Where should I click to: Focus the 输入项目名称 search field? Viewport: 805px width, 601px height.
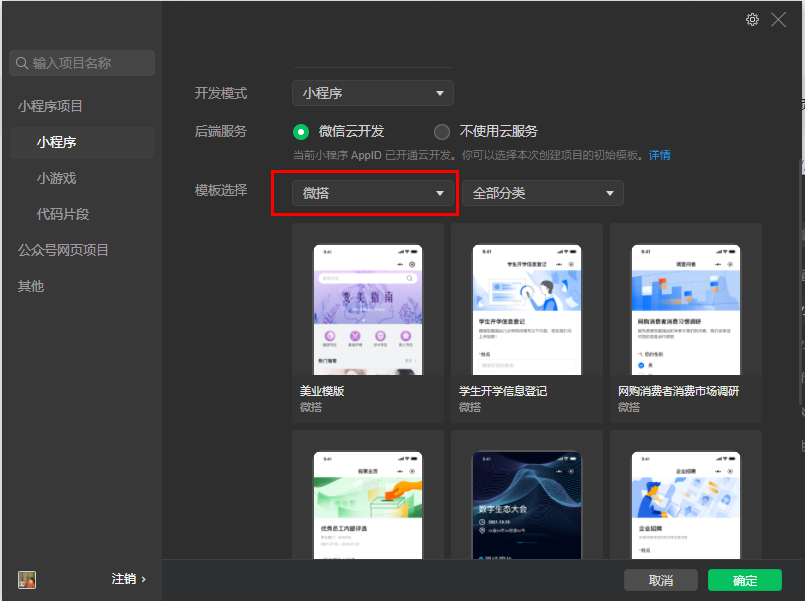[82, 63]
